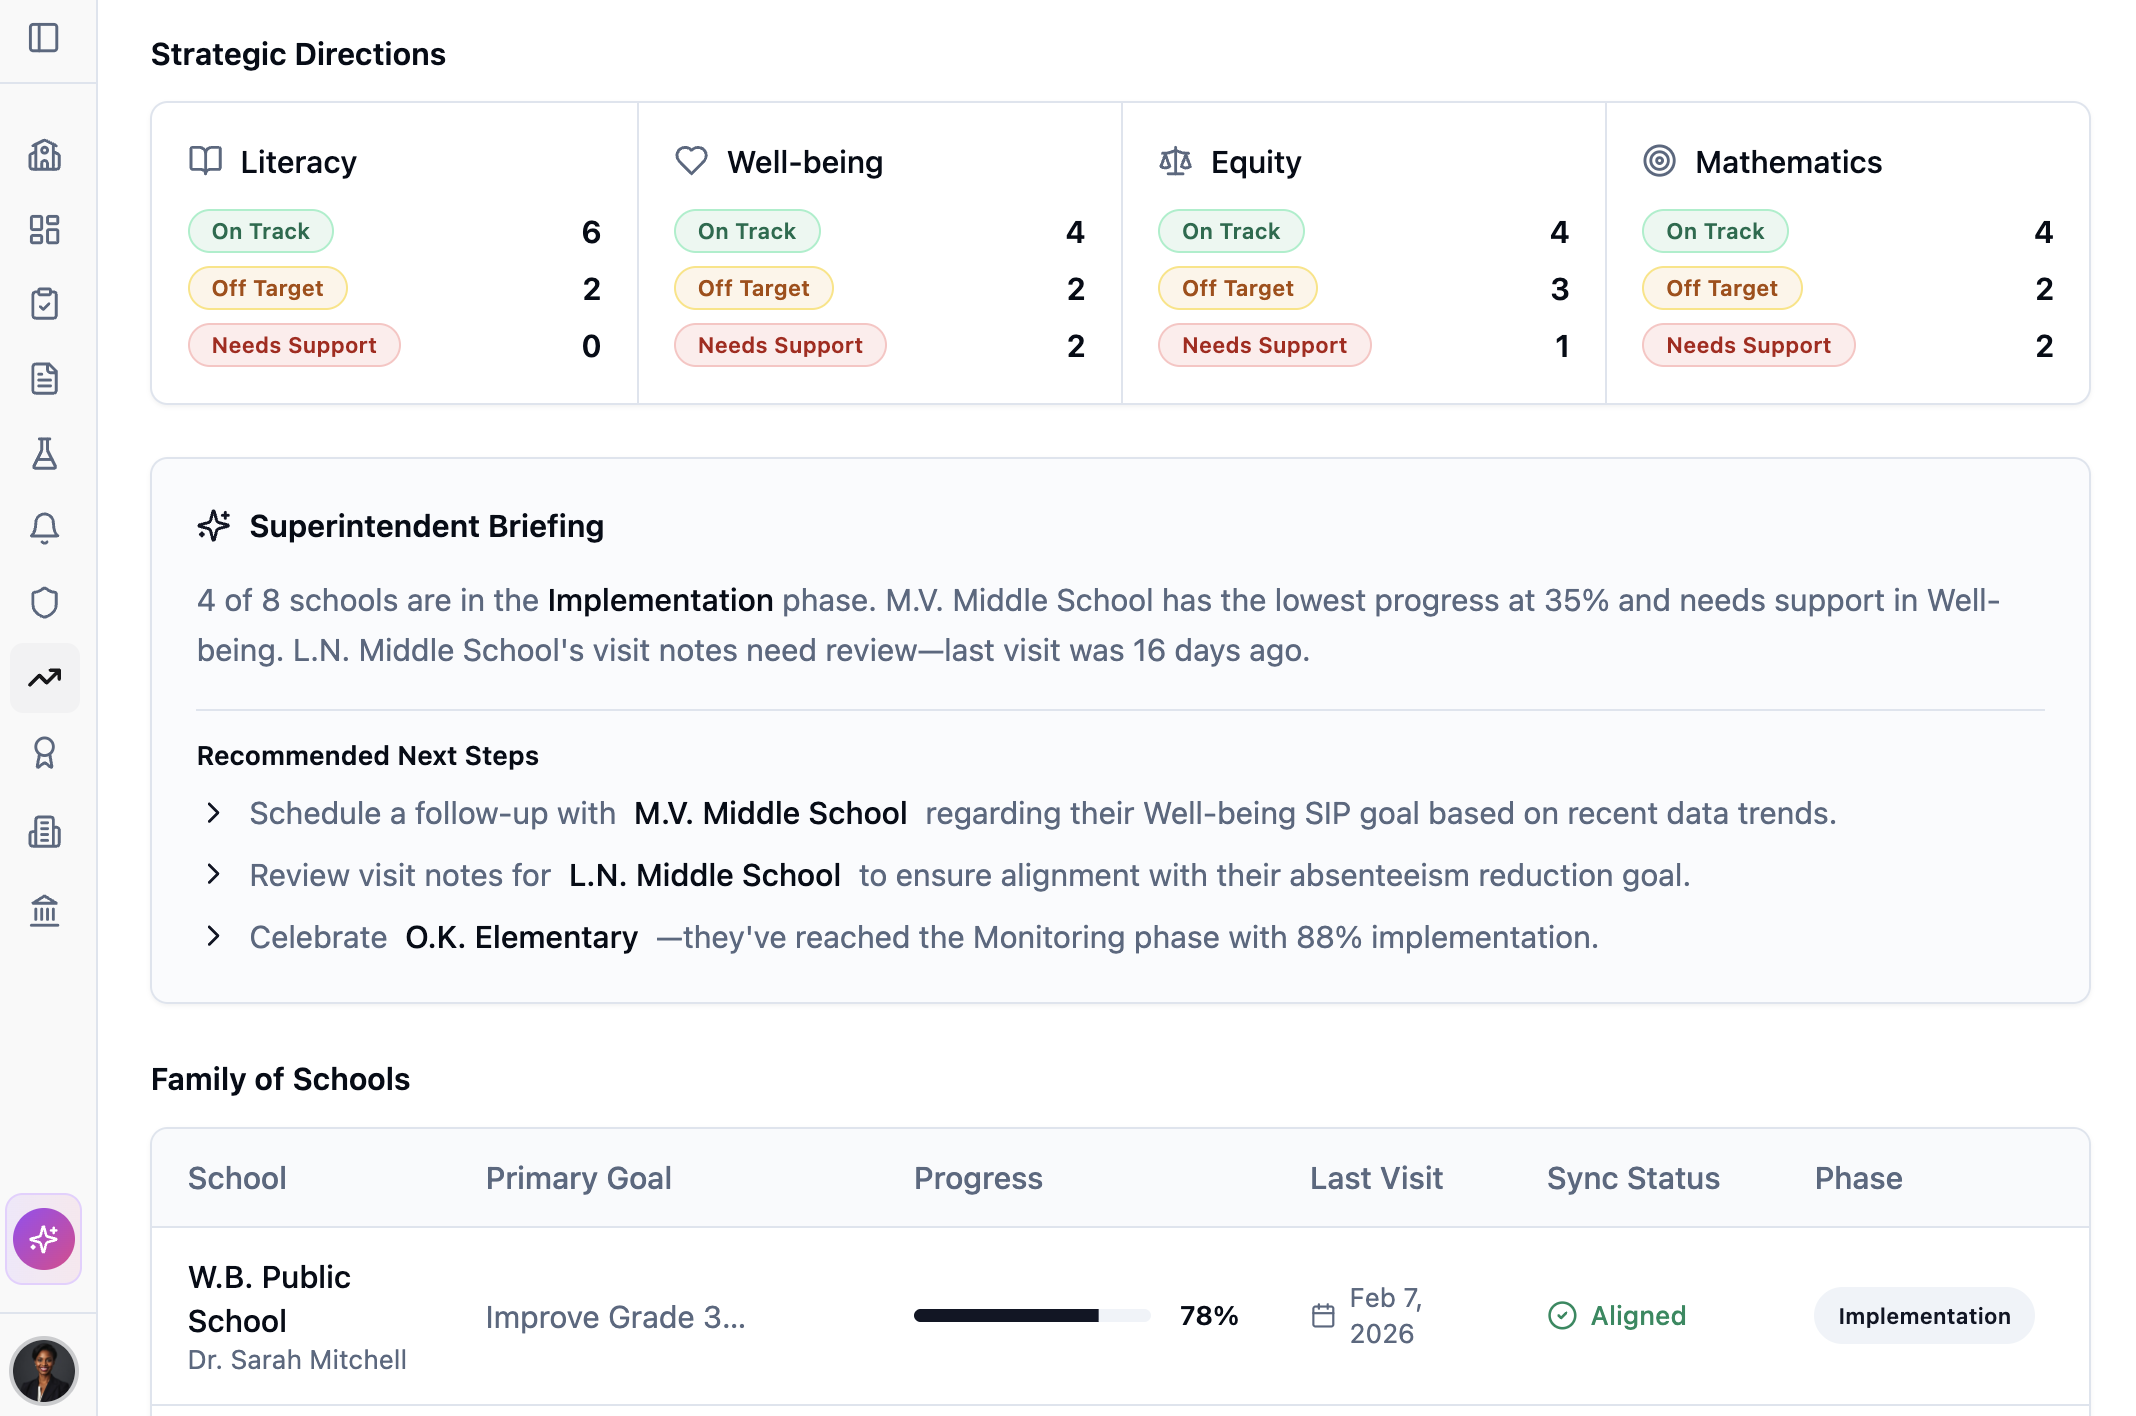Click the lab flask sidebar icon
The image size is (2136, 1416).
44,454
